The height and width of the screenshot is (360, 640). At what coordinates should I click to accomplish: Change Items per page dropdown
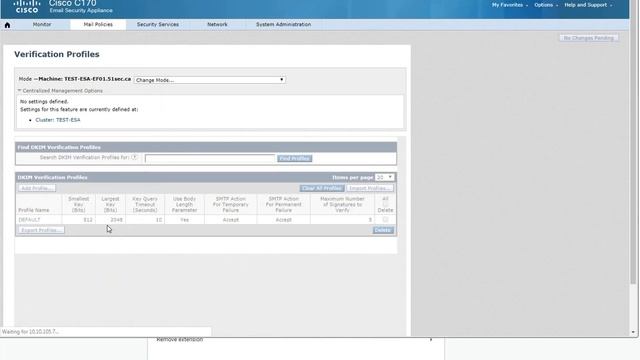384,177
